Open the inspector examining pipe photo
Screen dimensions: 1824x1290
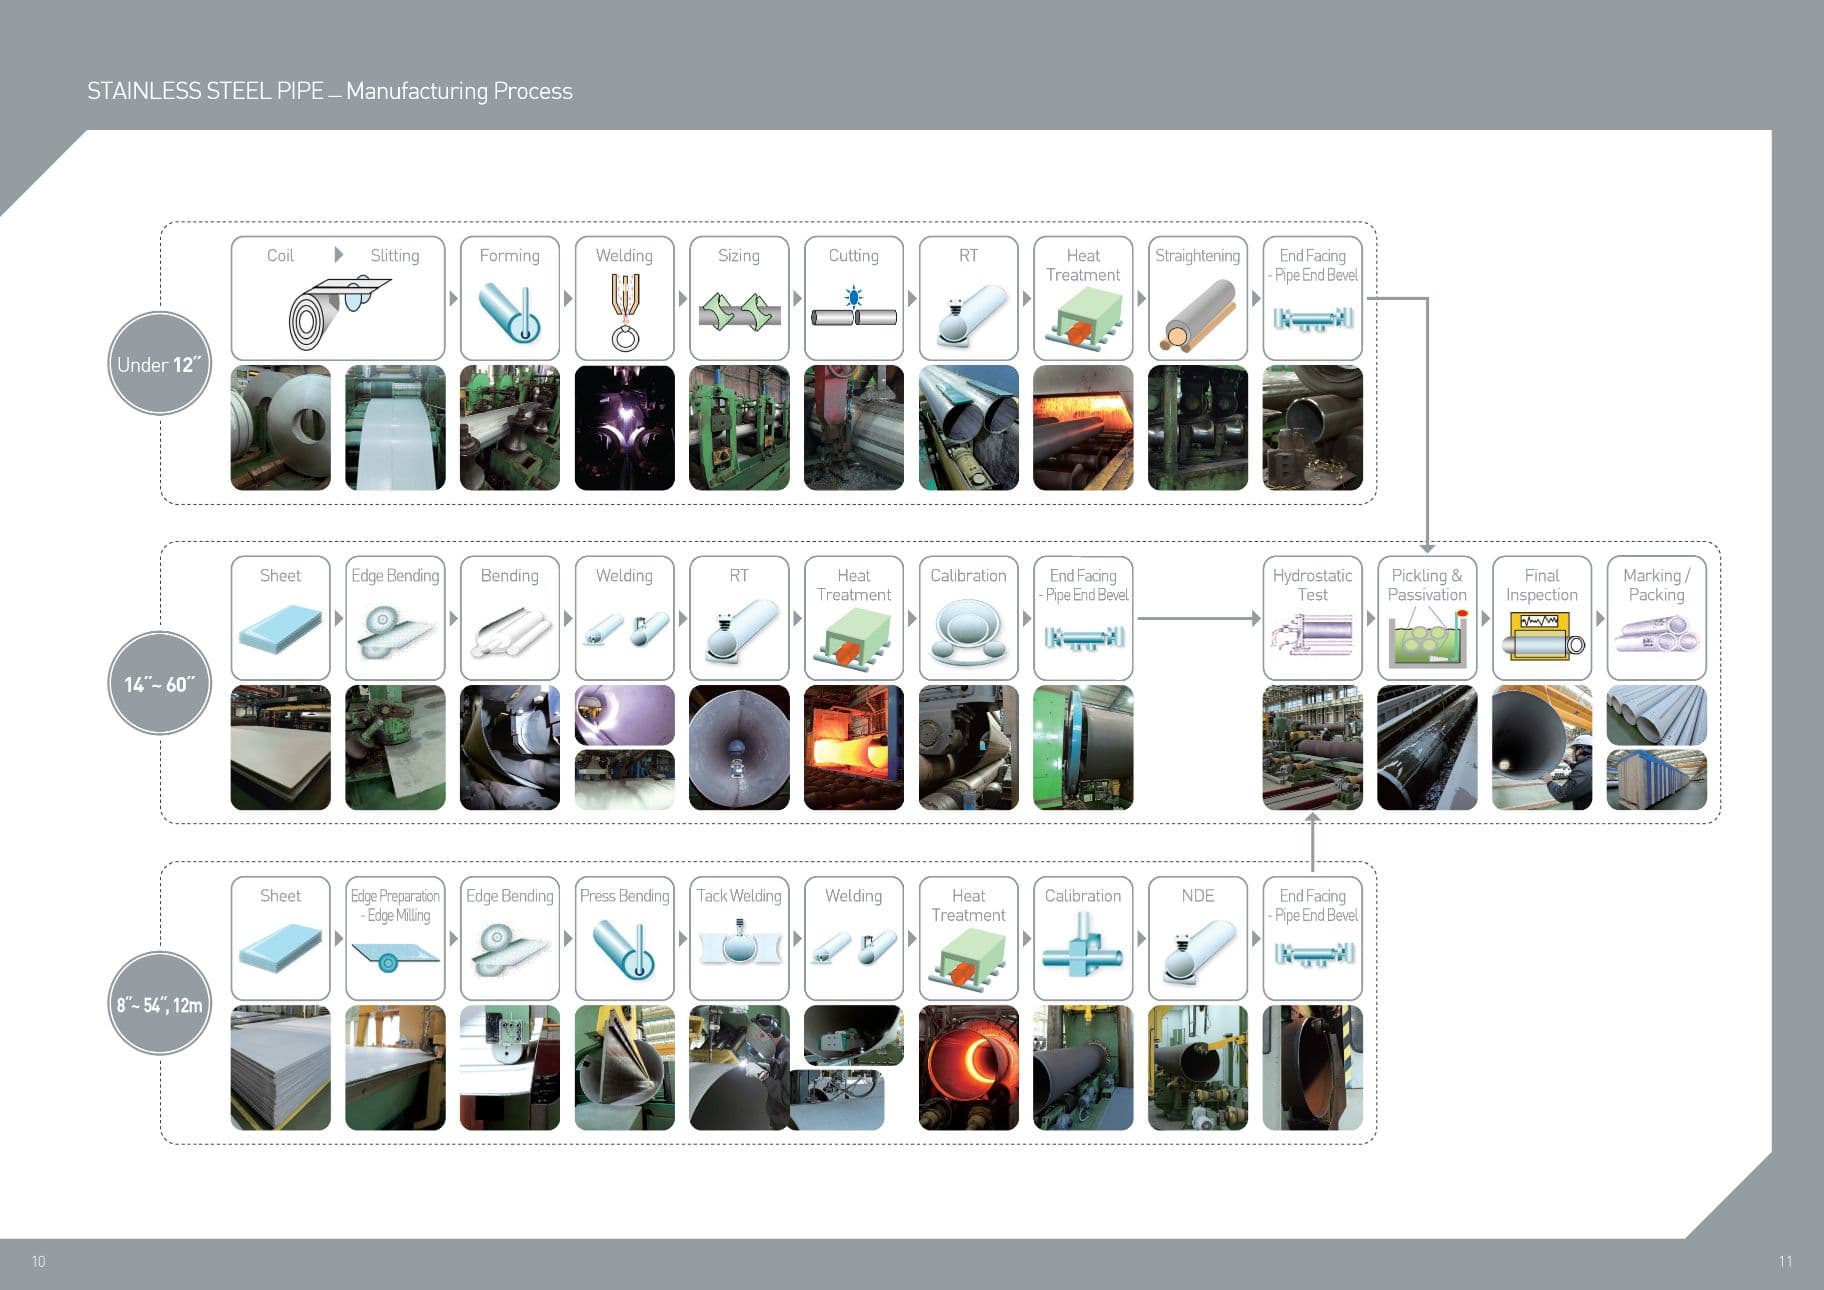(x=1542, y=748)
